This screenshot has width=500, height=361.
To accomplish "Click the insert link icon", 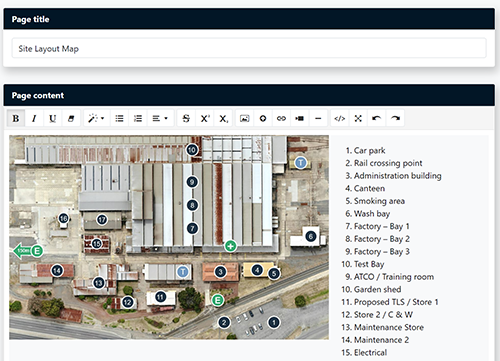I will point(281,118).
